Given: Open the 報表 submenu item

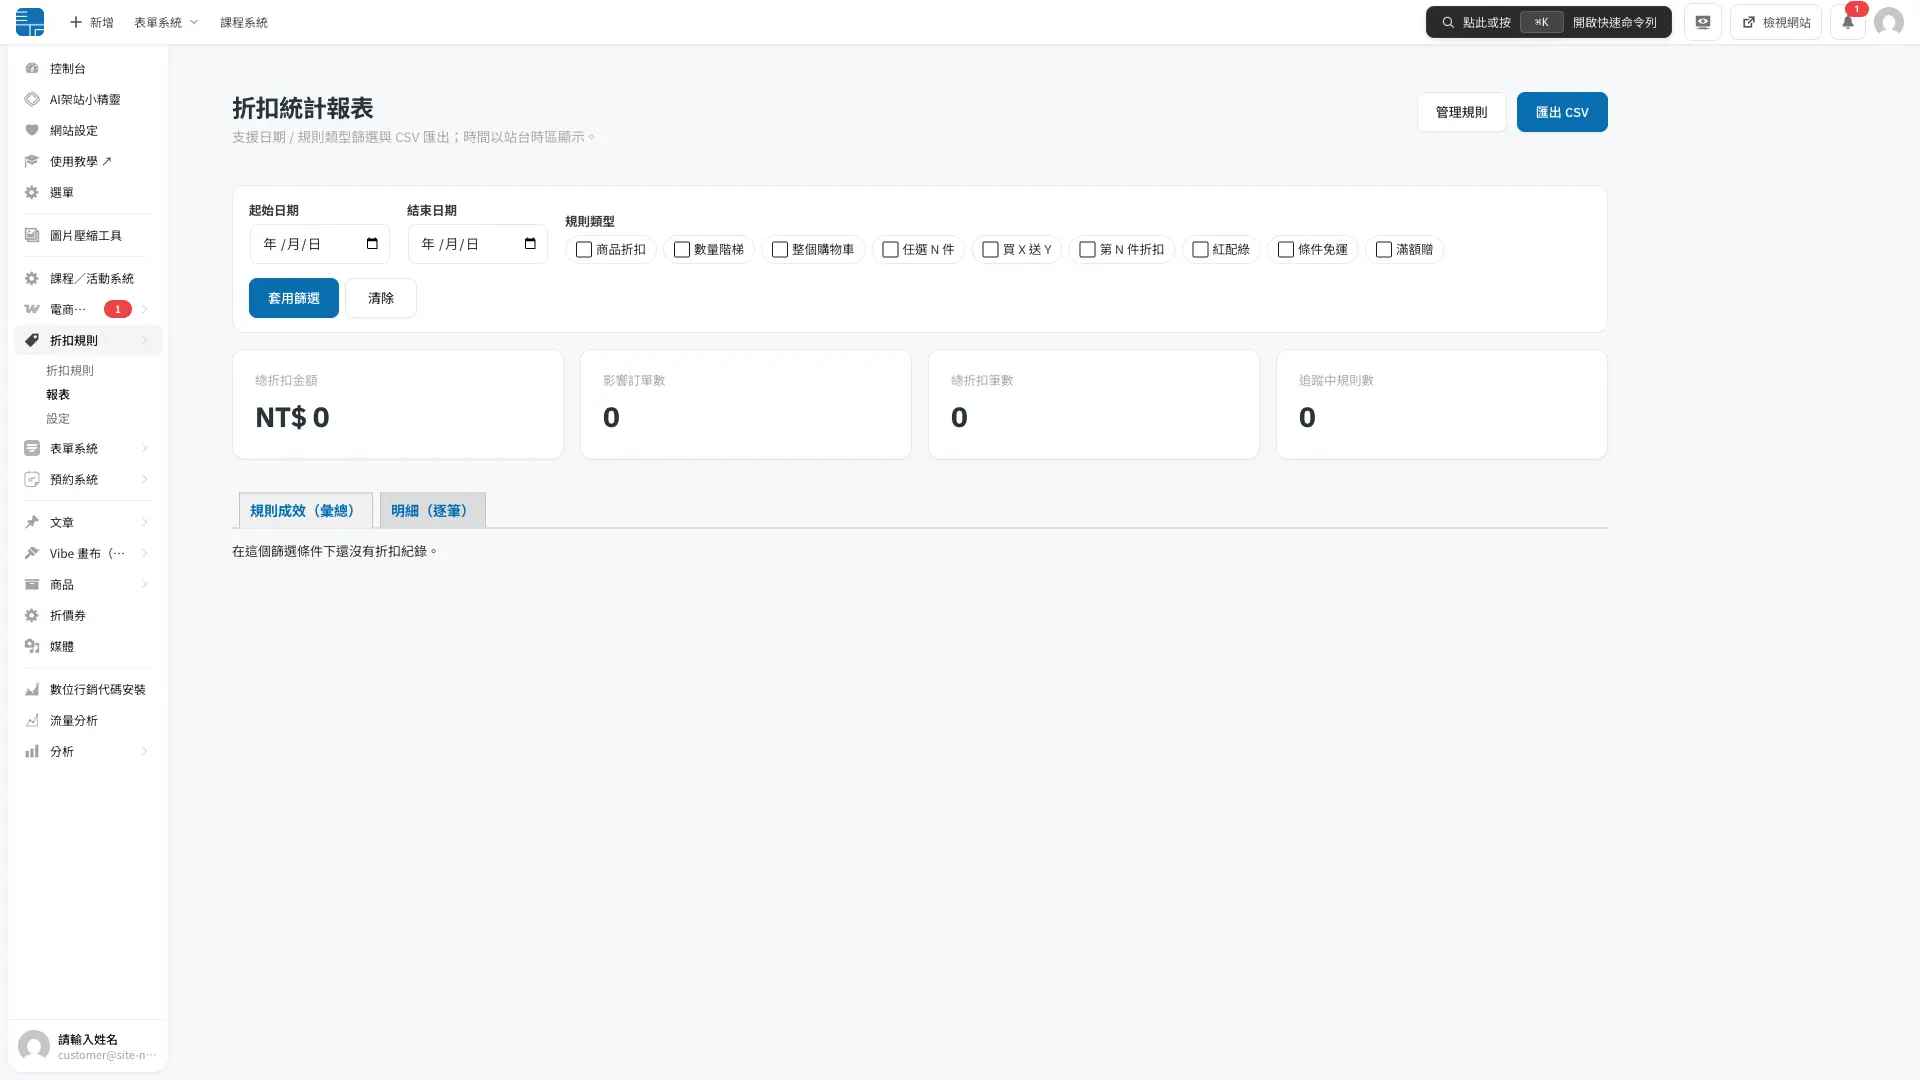Looking at the screenshot, I should [x=58, y=394].
